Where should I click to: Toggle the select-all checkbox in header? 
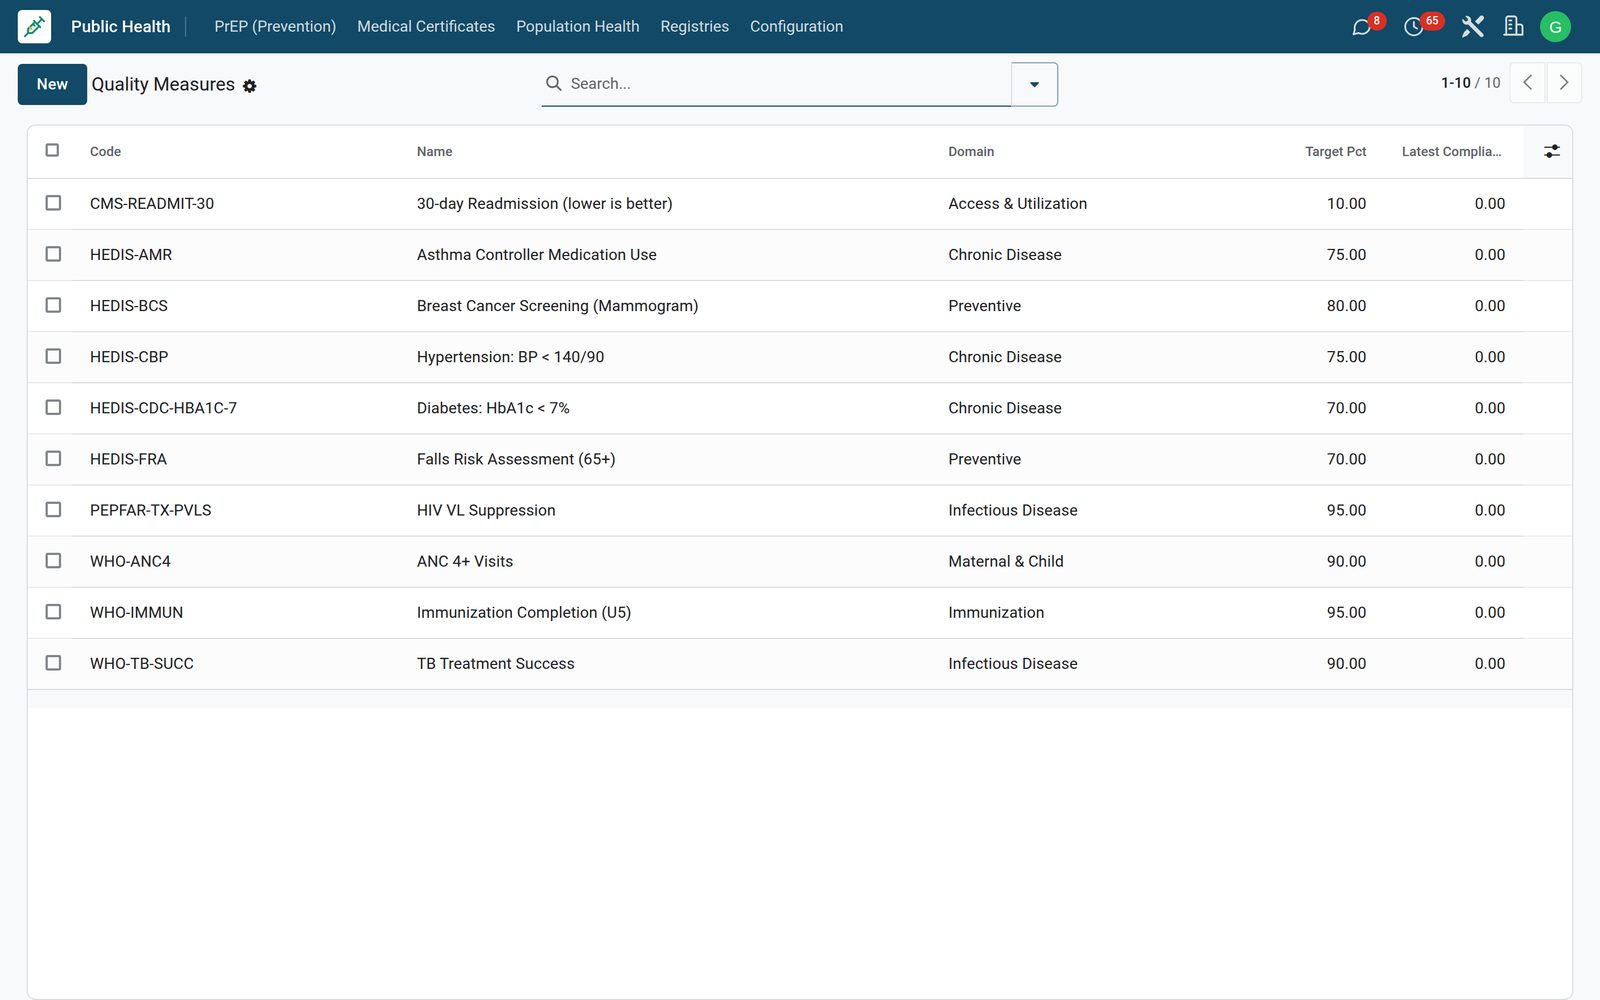[x=53, y=150]
